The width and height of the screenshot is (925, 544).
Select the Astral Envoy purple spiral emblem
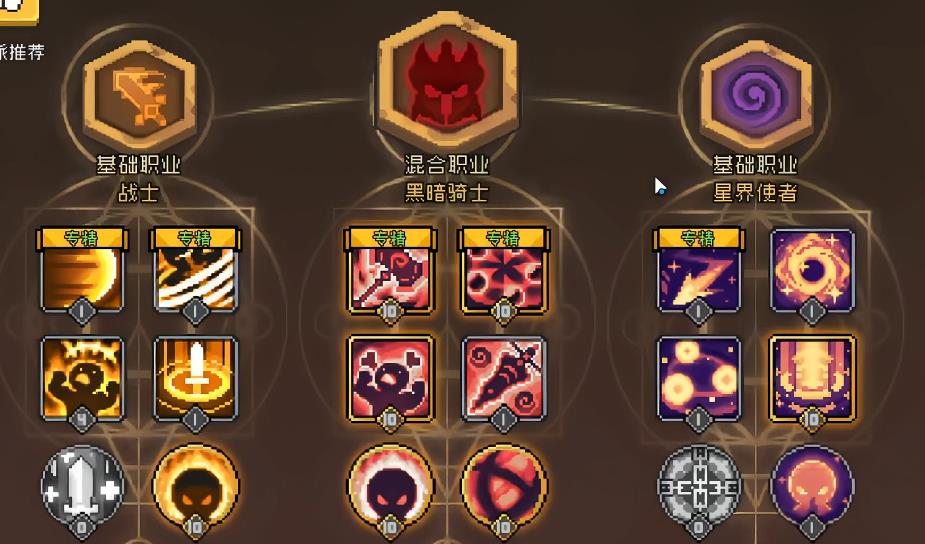[756, 96]
